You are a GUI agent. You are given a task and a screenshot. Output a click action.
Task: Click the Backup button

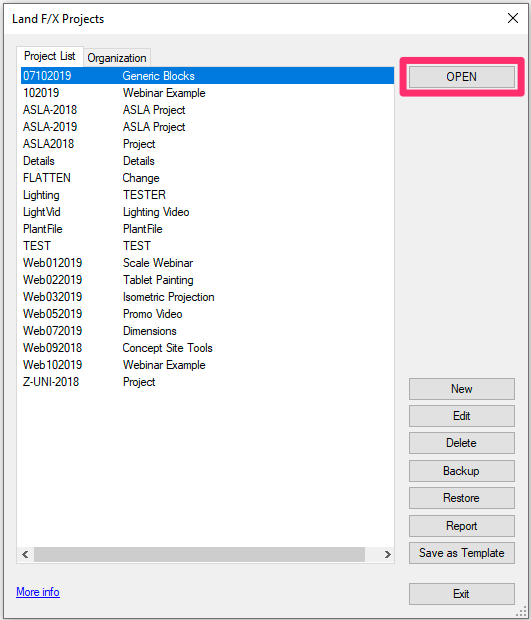point(461,471)
